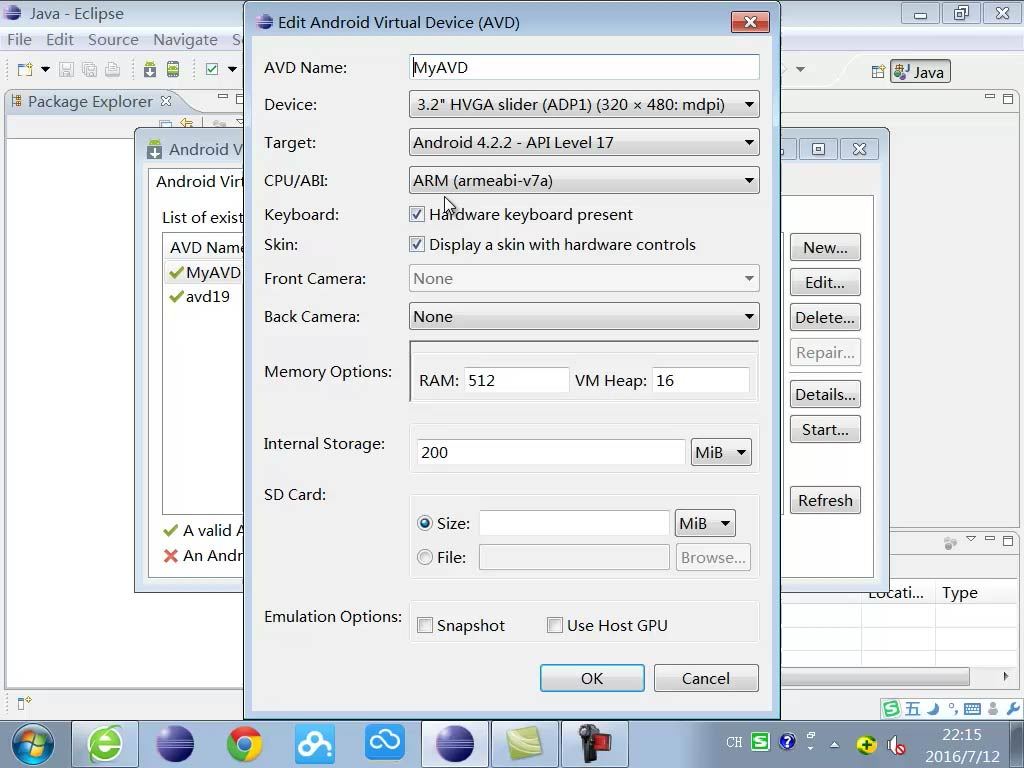
Task: Click the Baidu cloud icon in taskbar
Action: click(x=315, y=744)
